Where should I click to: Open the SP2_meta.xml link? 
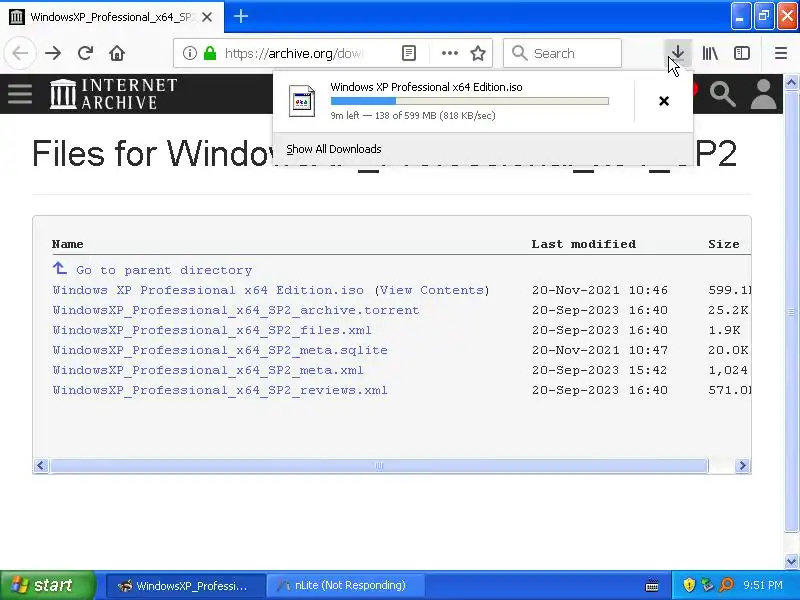[x=208, y=370]
